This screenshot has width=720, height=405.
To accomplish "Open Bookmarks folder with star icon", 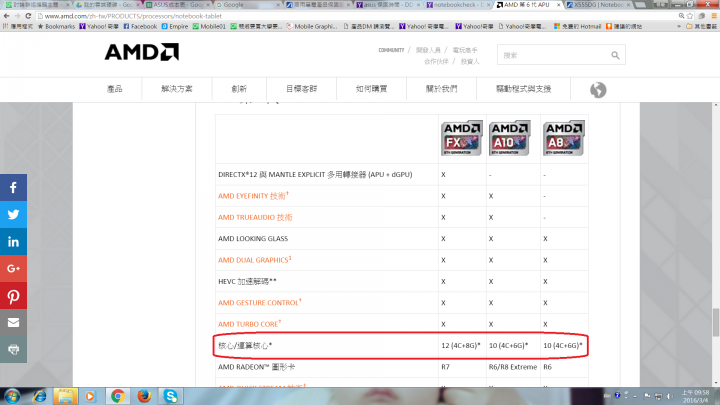I will 56,27.
